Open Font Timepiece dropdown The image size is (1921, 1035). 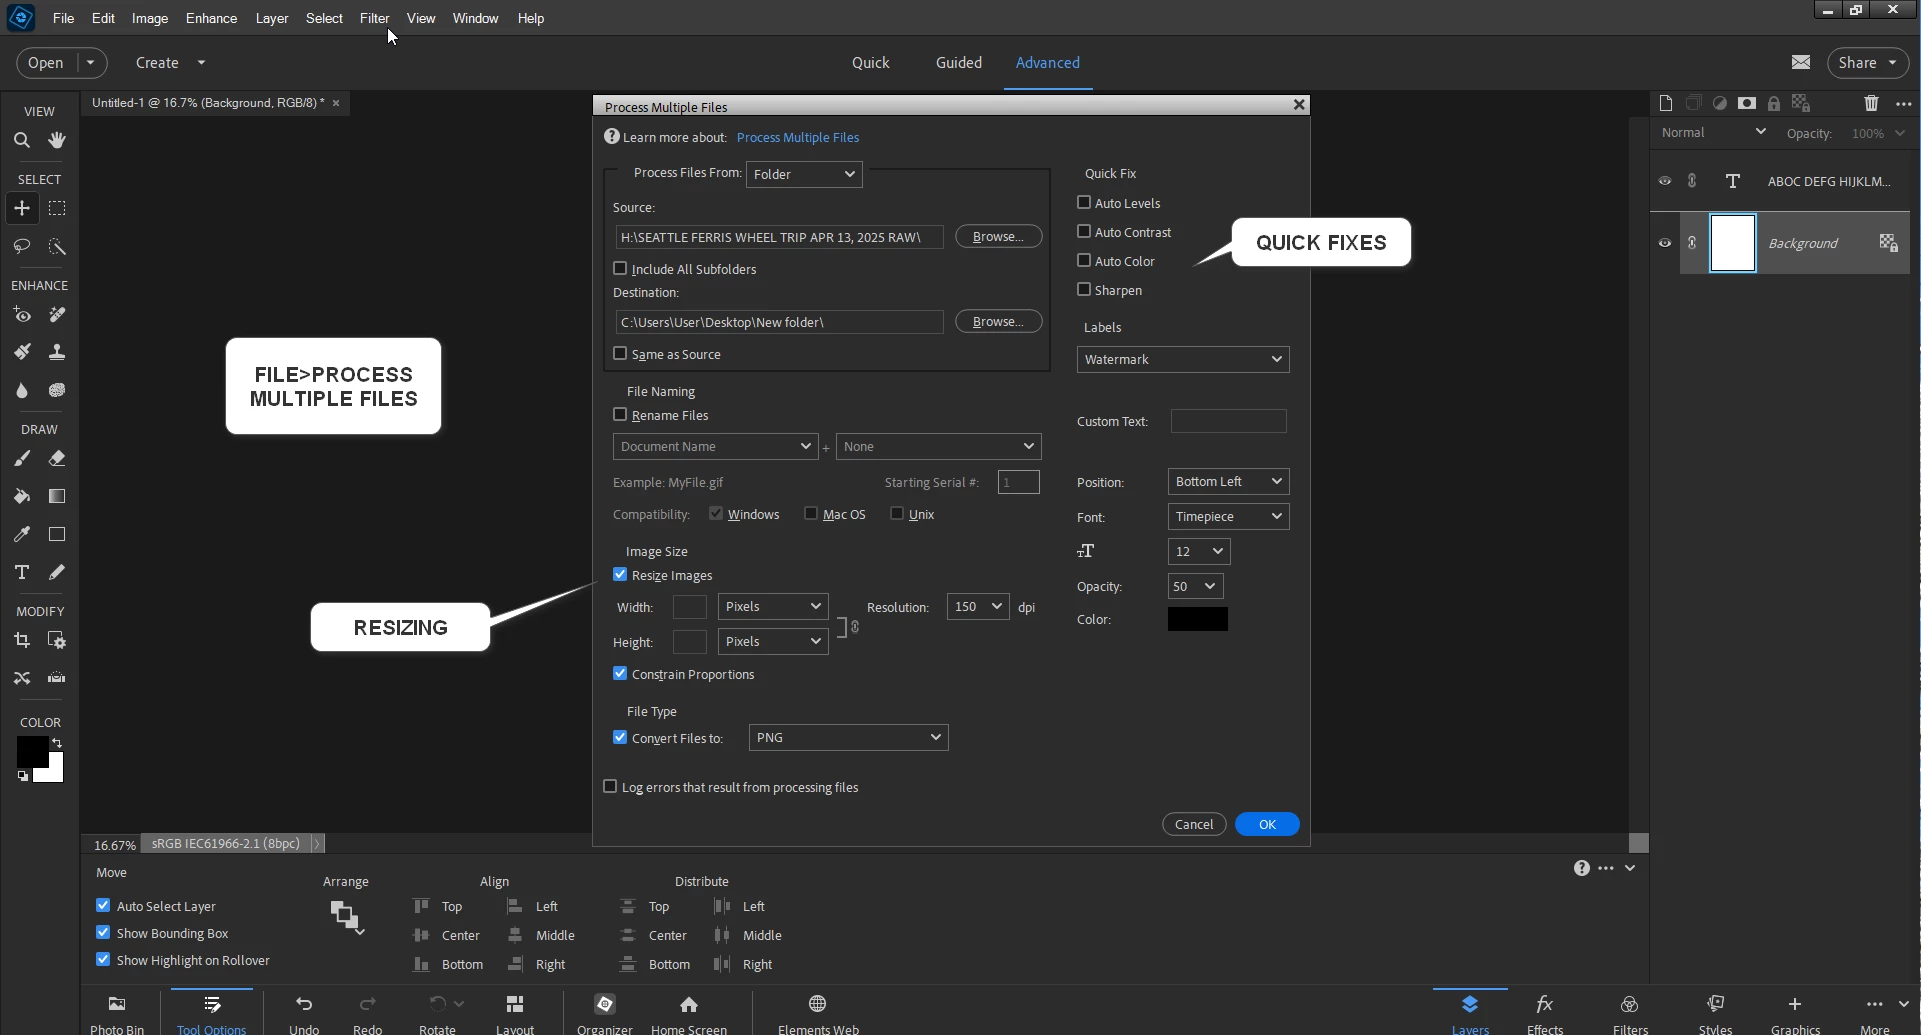point(1228,516)
